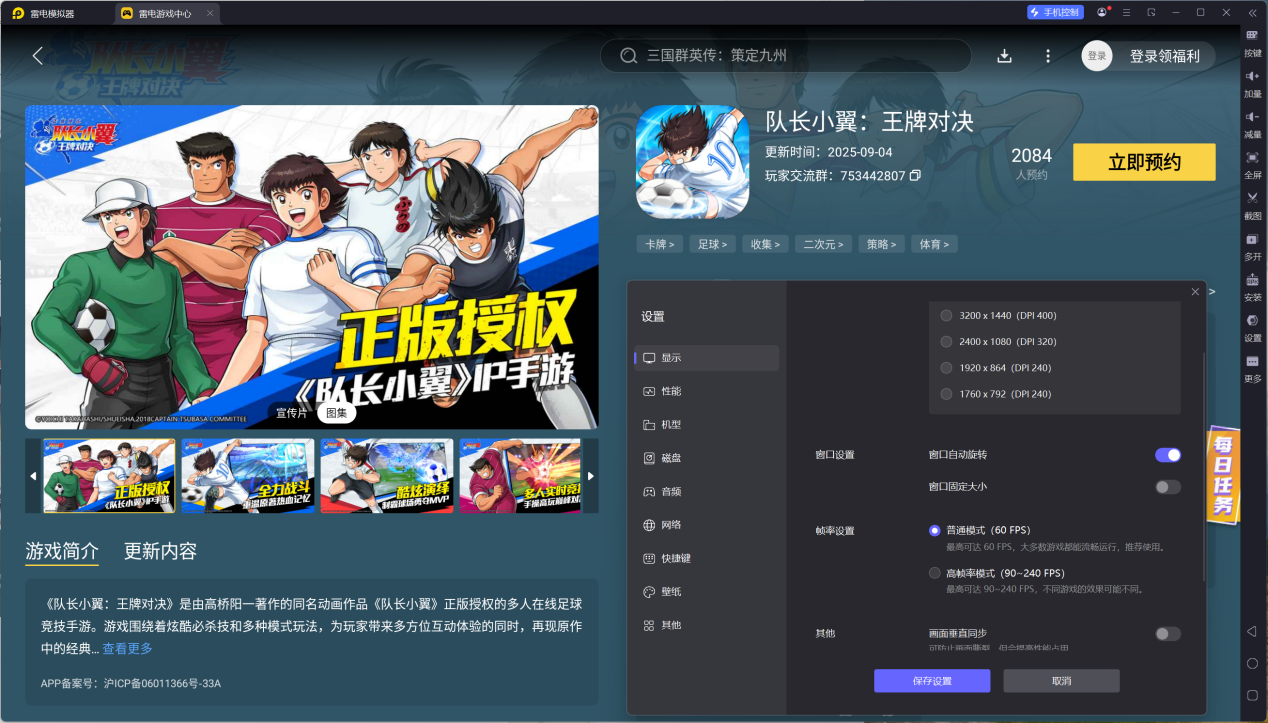Copy the player group number icon
The height and width of the screenshot is (723, 1268).
coord(915,176)
